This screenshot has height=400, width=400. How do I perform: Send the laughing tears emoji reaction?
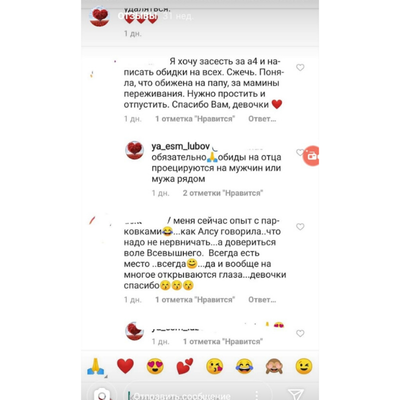pyautogui.click(x=244, y=366)
